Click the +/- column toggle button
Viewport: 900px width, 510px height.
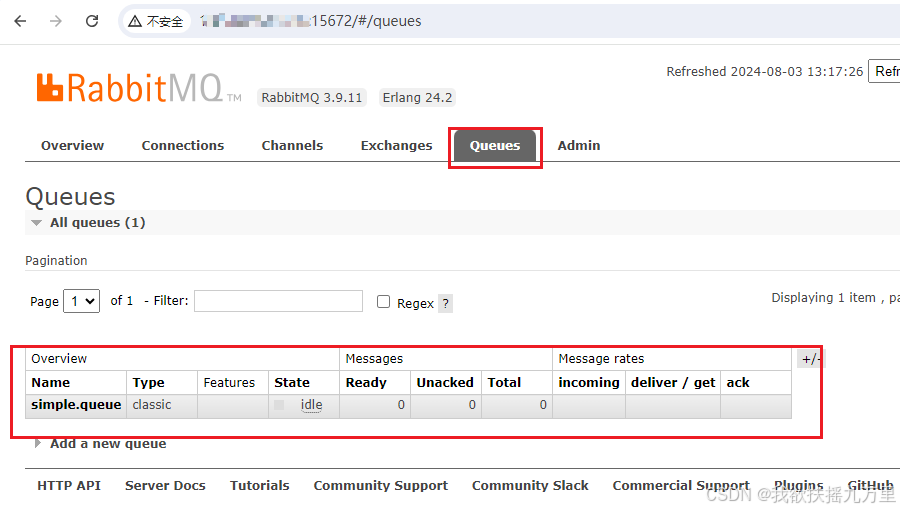coord(810,359)
